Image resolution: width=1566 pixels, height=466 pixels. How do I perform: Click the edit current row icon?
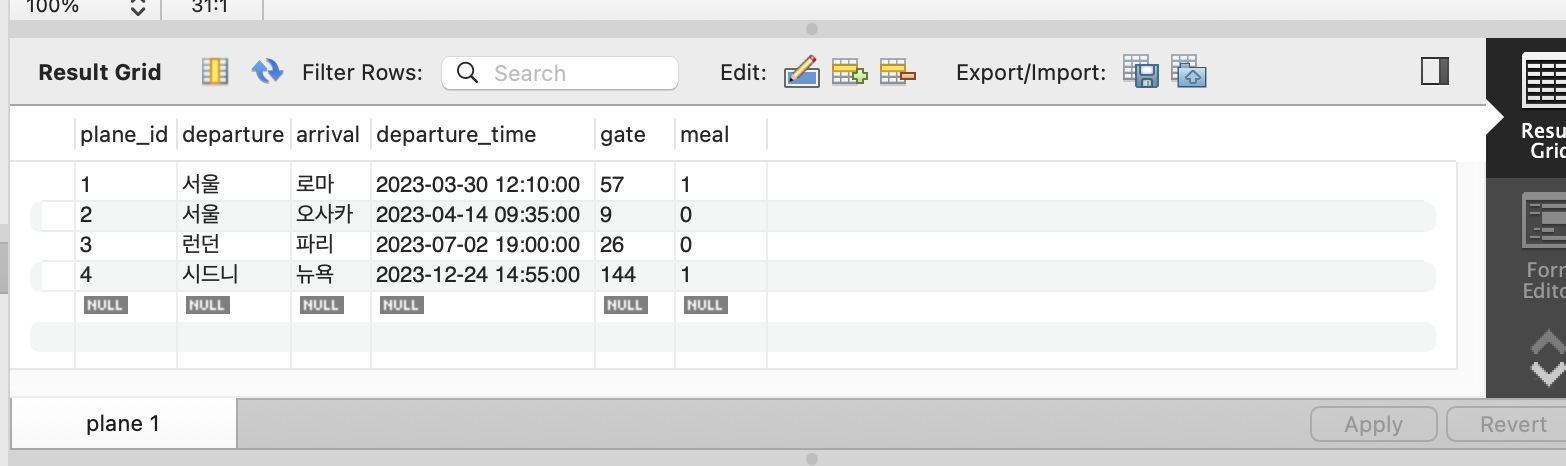click(802, 72)
